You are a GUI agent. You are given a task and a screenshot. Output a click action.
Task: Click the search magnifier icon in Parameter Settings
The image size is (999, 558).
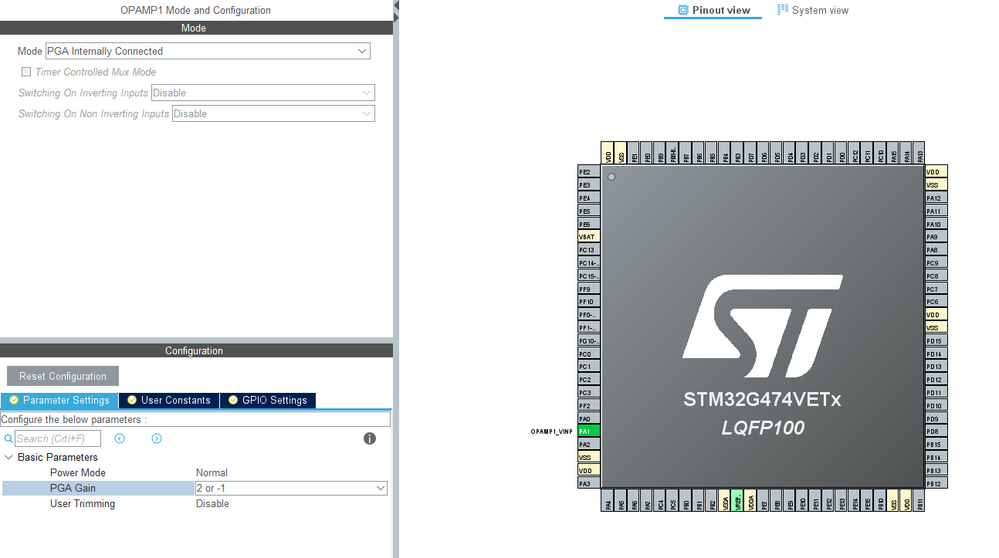click(x=8, y=438)
